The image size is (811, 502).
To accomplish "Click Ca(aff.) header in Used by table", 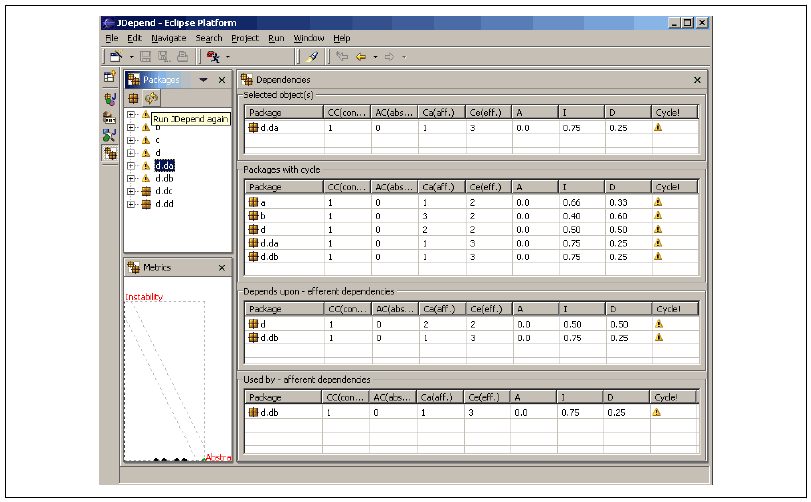I will [x=440, y=397].
